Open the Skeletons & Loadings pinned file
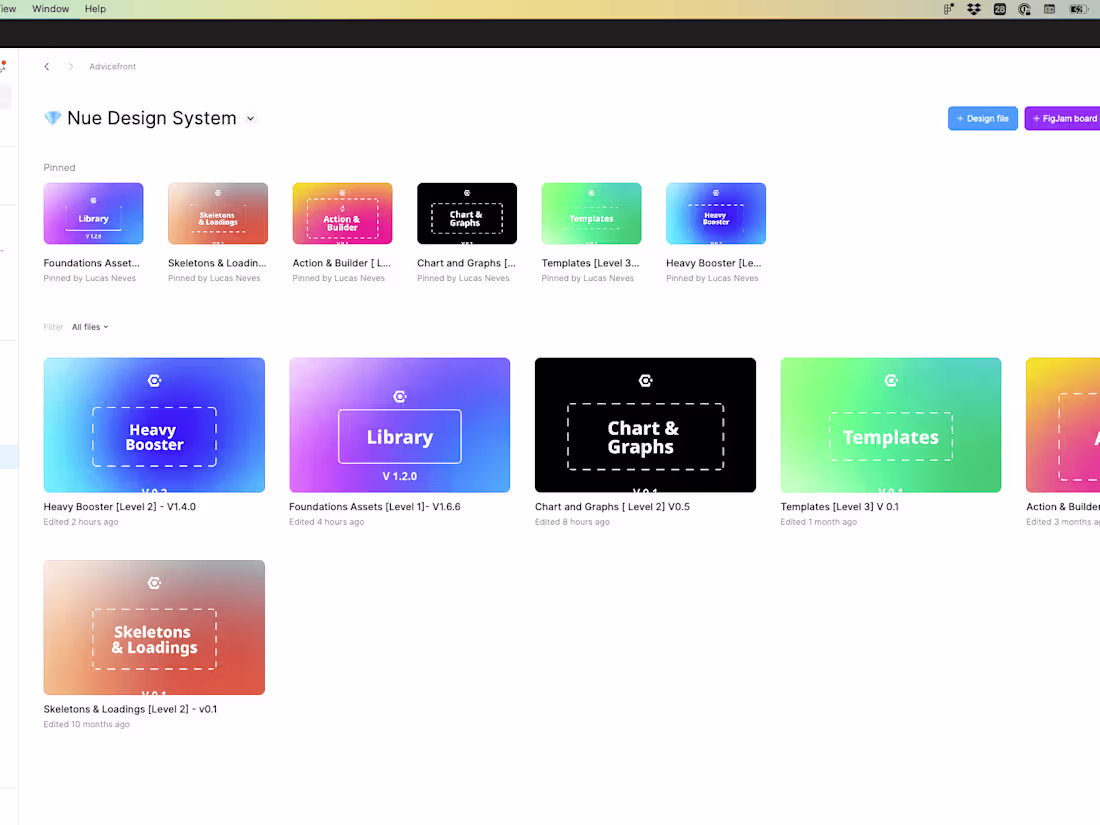Viewport: 1100px width, 825px height. 217,213
